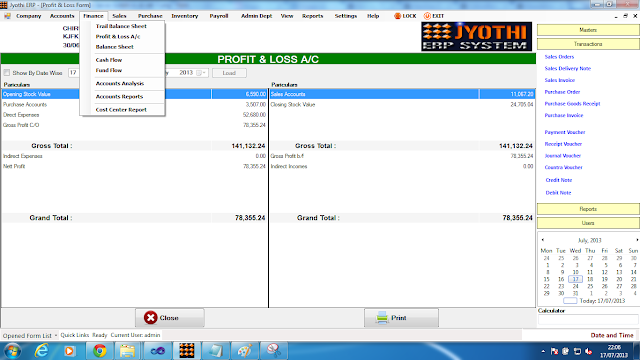640x360 pixels.
Task: Select Cost Center Report menu entry
Action: point(121,110)
